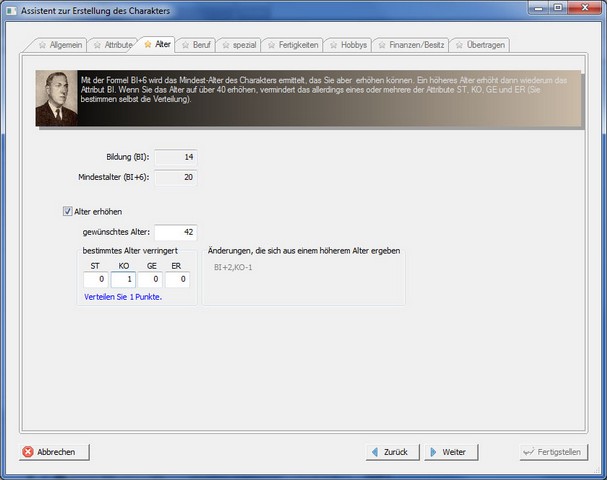Go to the Beruf tab

[196, 45]
